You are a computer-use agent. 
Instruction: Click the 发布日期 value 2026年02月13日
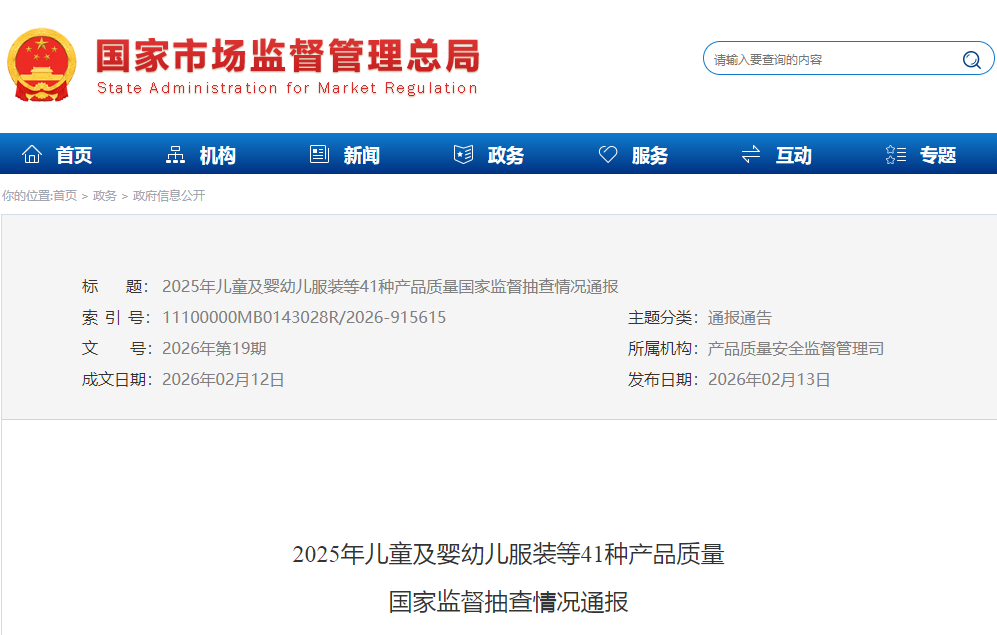click(769, 379)
